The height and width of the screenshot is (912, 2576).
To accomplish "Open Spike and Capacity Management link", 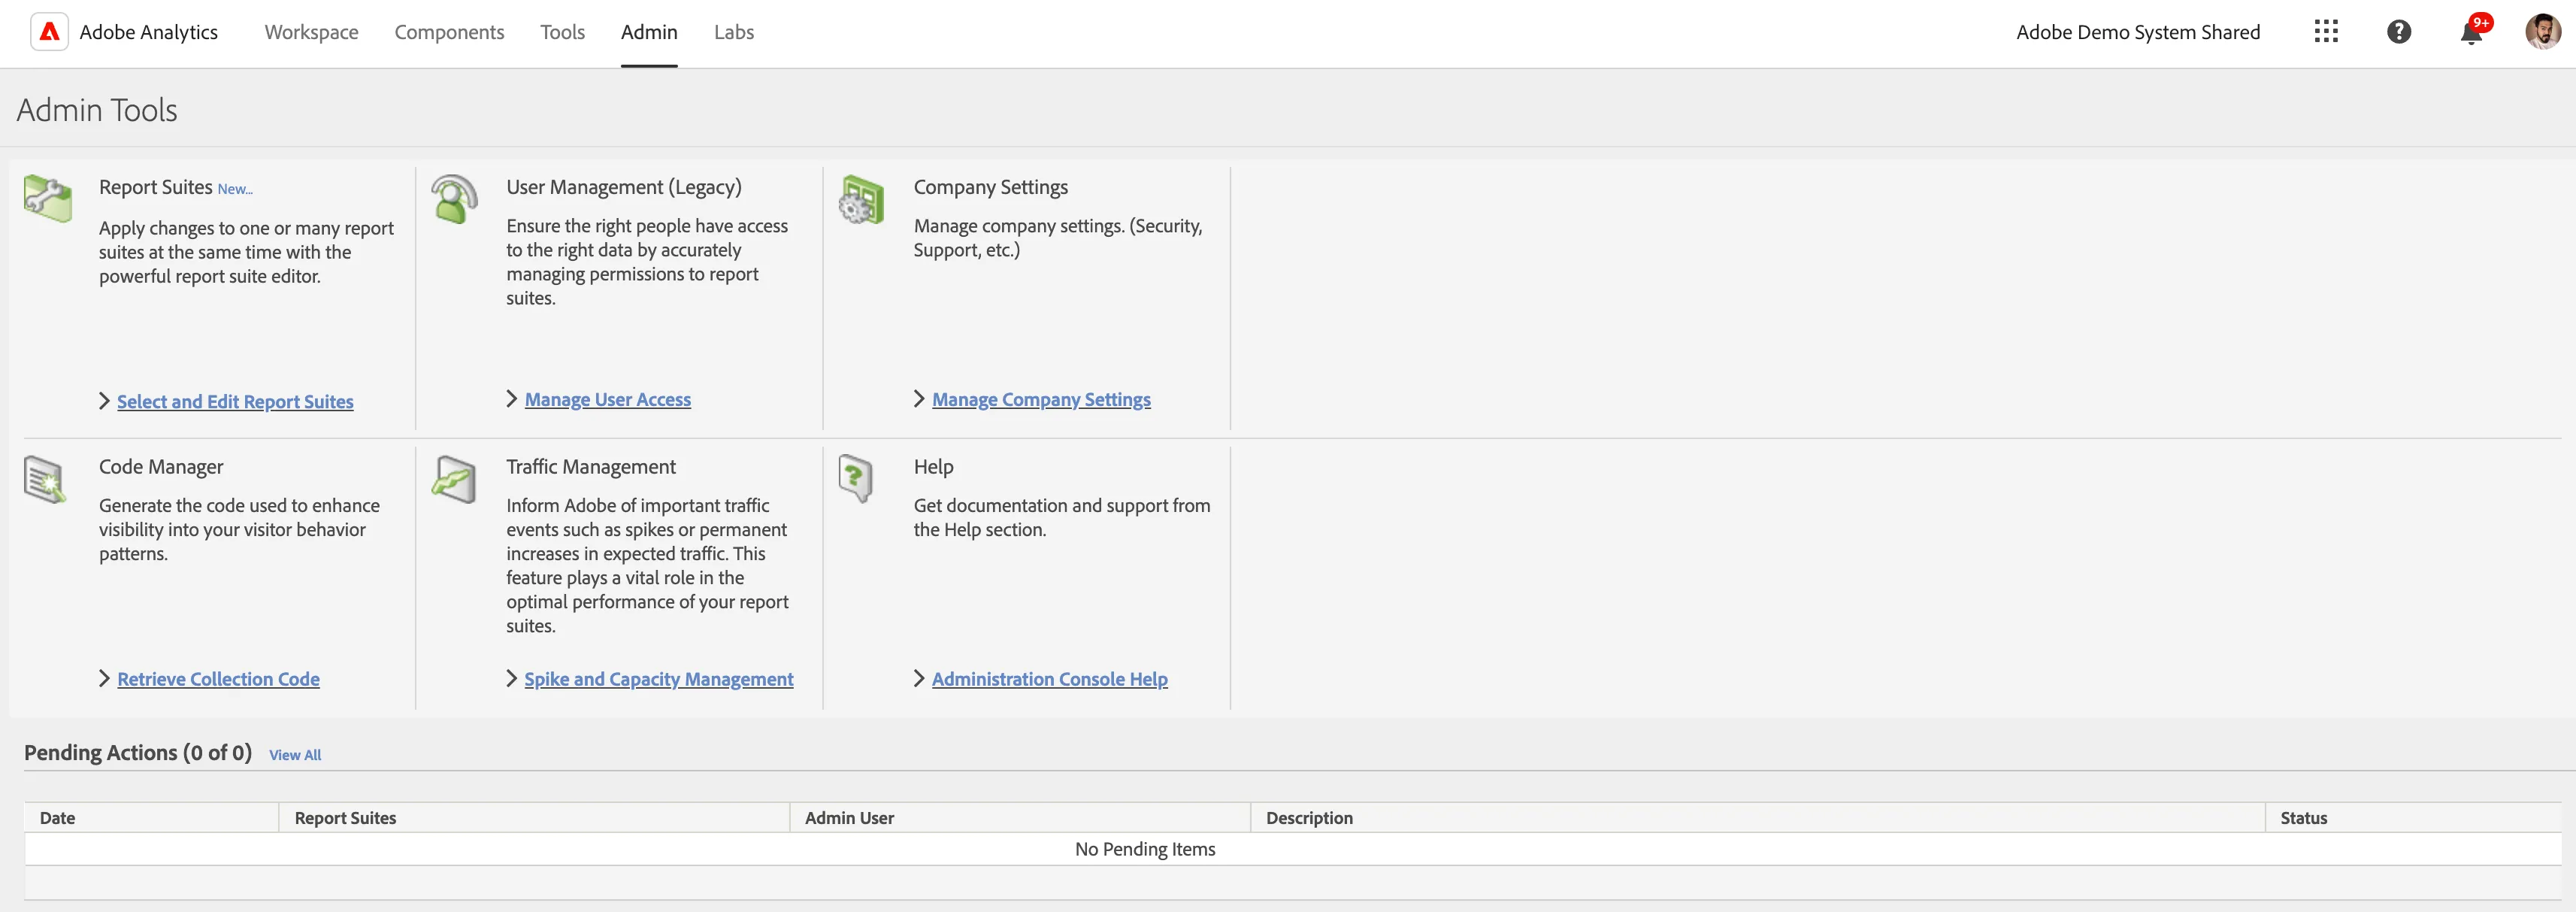I will click(x=659, y=679).
